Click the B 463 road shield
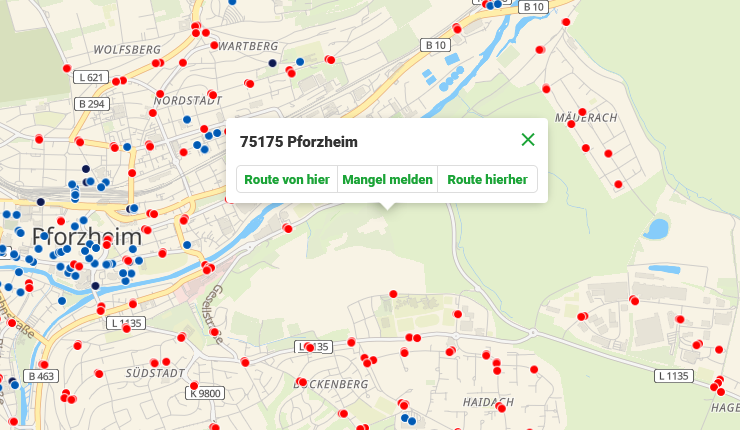Screen dimensions: 740x430 coord(43,376)
